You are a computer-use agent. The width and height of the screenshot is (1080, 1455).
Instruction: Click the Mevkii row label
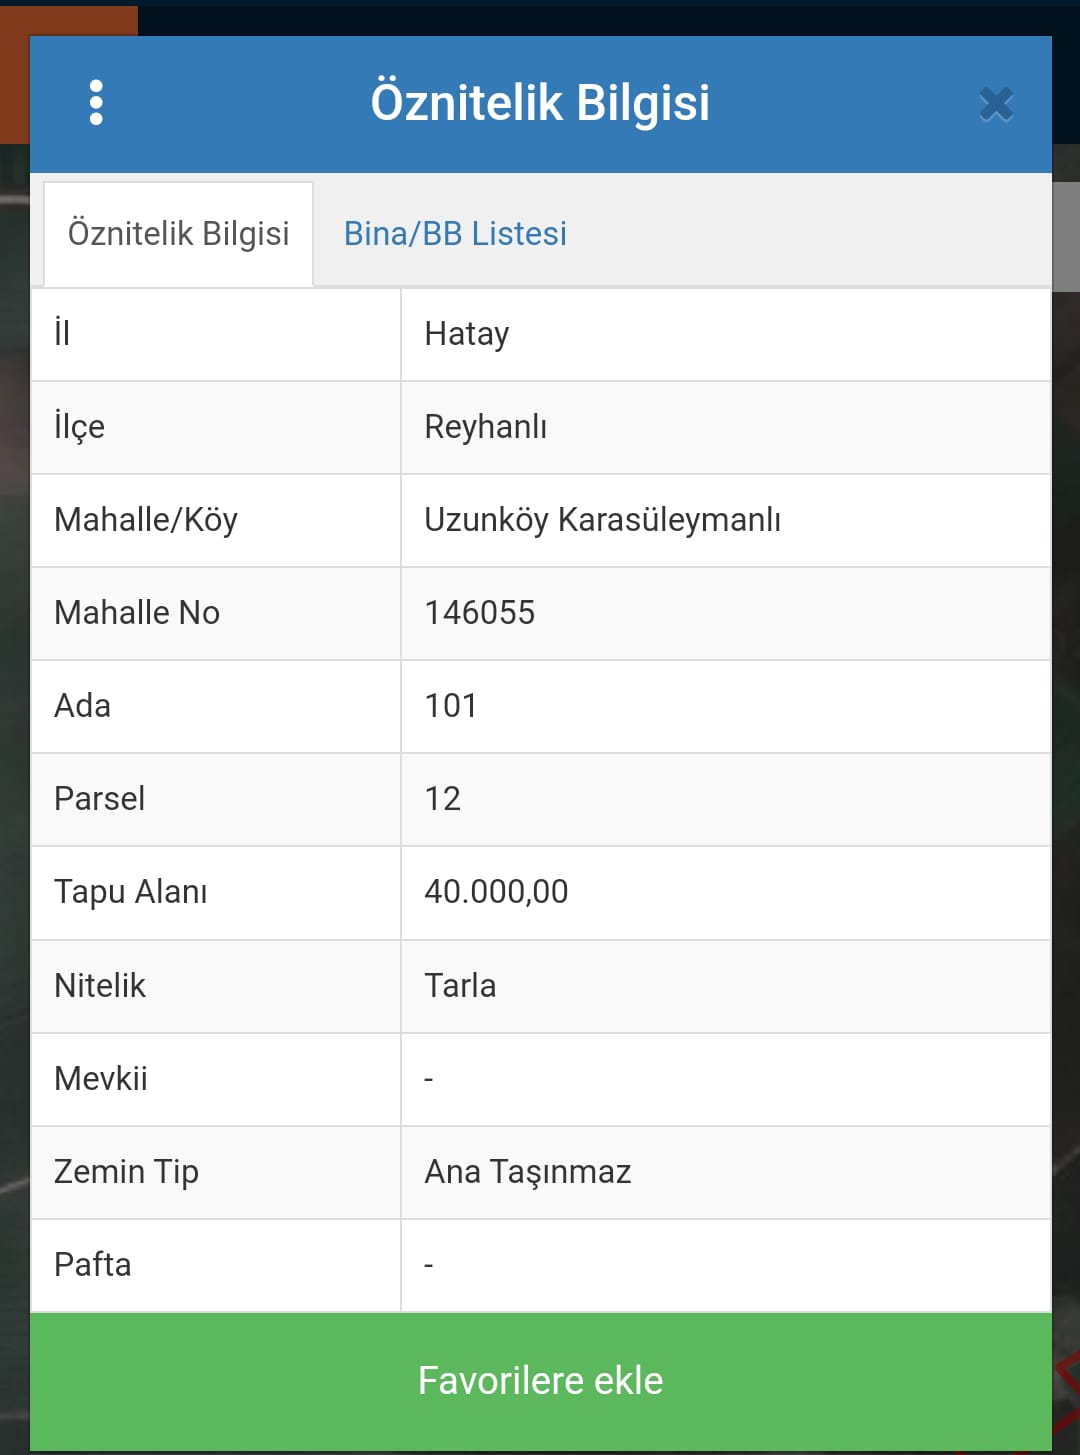[101, 1079]
